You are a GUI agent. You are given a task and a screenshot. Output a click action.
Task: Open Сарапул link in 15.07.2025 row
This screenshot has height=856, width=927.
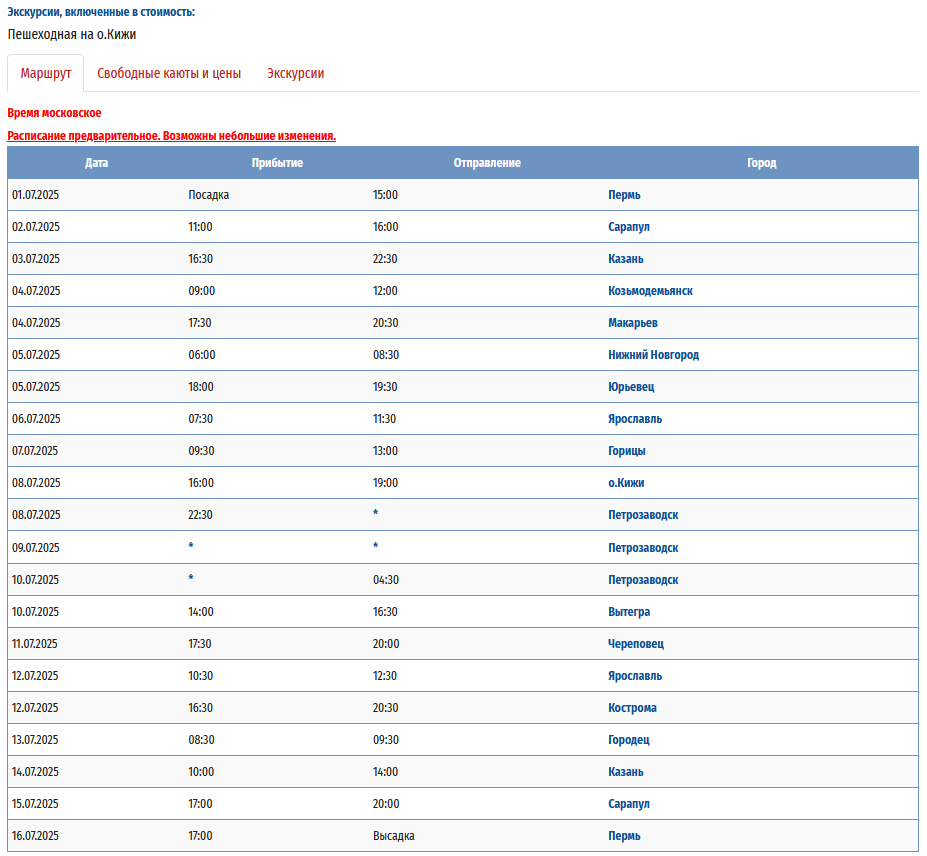click(629, 804)
